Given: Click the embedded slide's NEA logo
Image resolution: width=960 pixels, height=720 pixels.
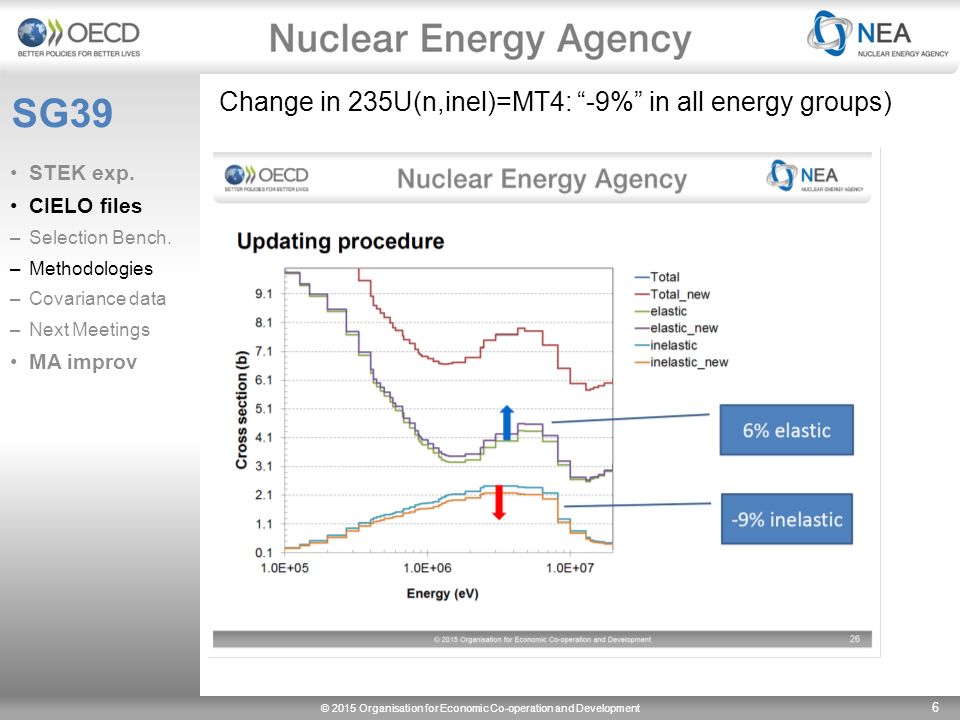Looking at the screenshot, I should [814, 176].
